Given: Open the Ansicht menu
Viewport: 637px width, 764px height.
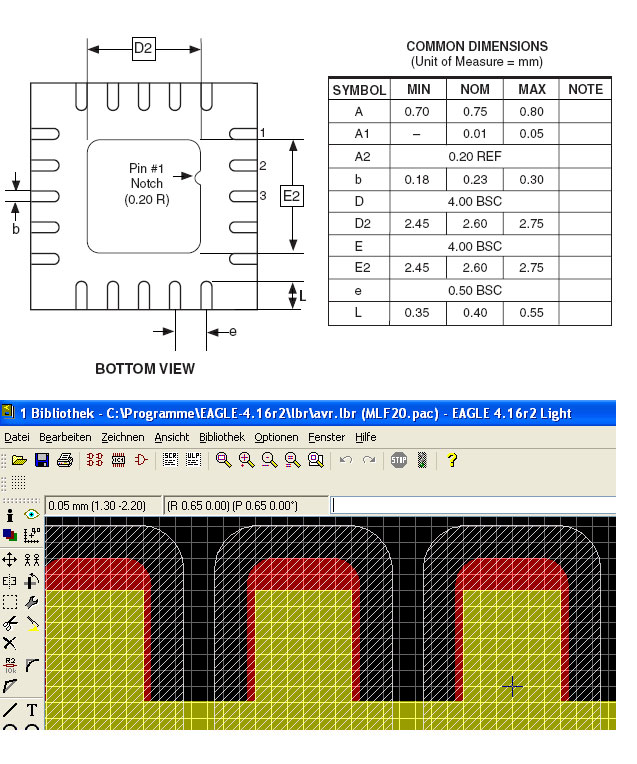Looking at the screenshot, I should pos(172,437).
